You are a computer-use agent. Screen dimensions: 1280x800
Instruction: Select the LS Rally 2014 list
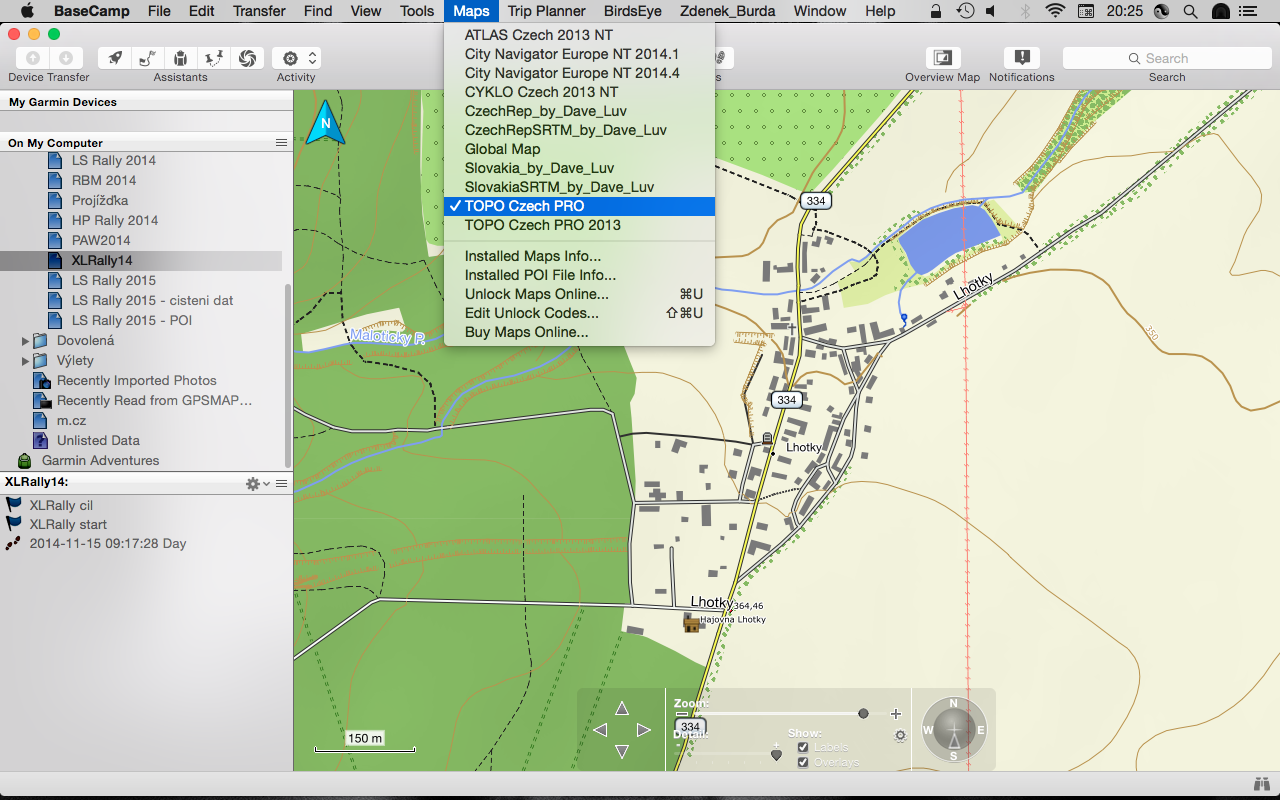[114, 160]
